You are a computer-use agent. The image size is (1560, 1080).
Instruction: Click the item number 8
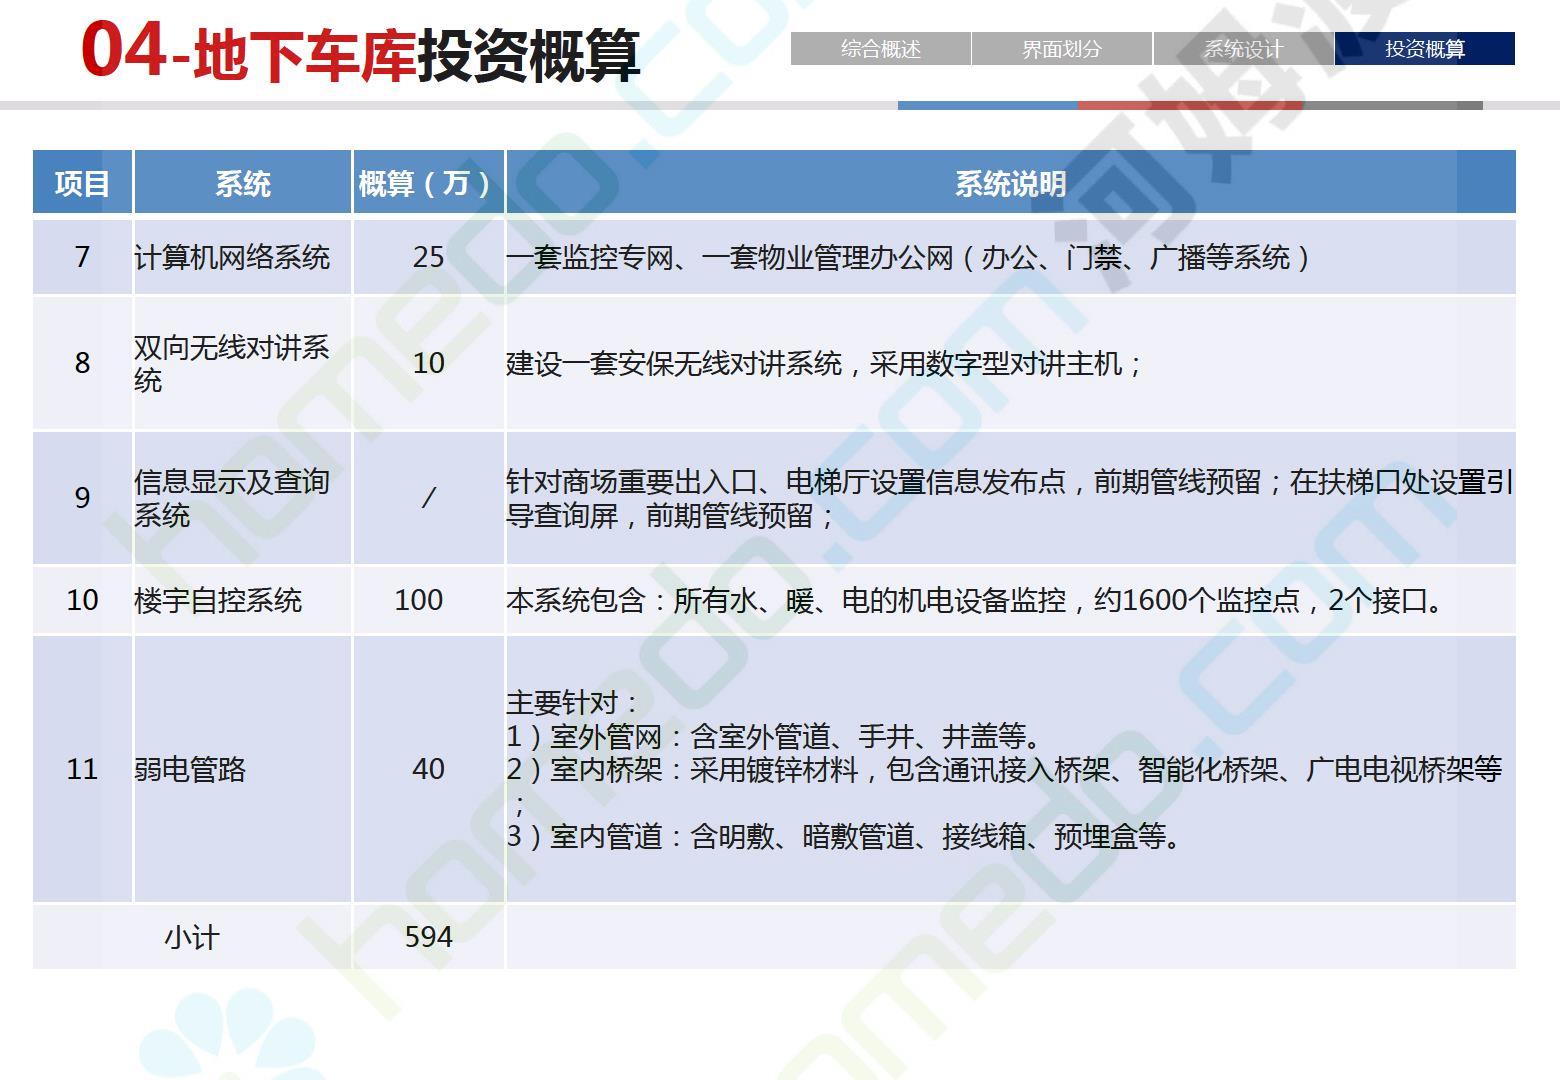click(82, 363)
